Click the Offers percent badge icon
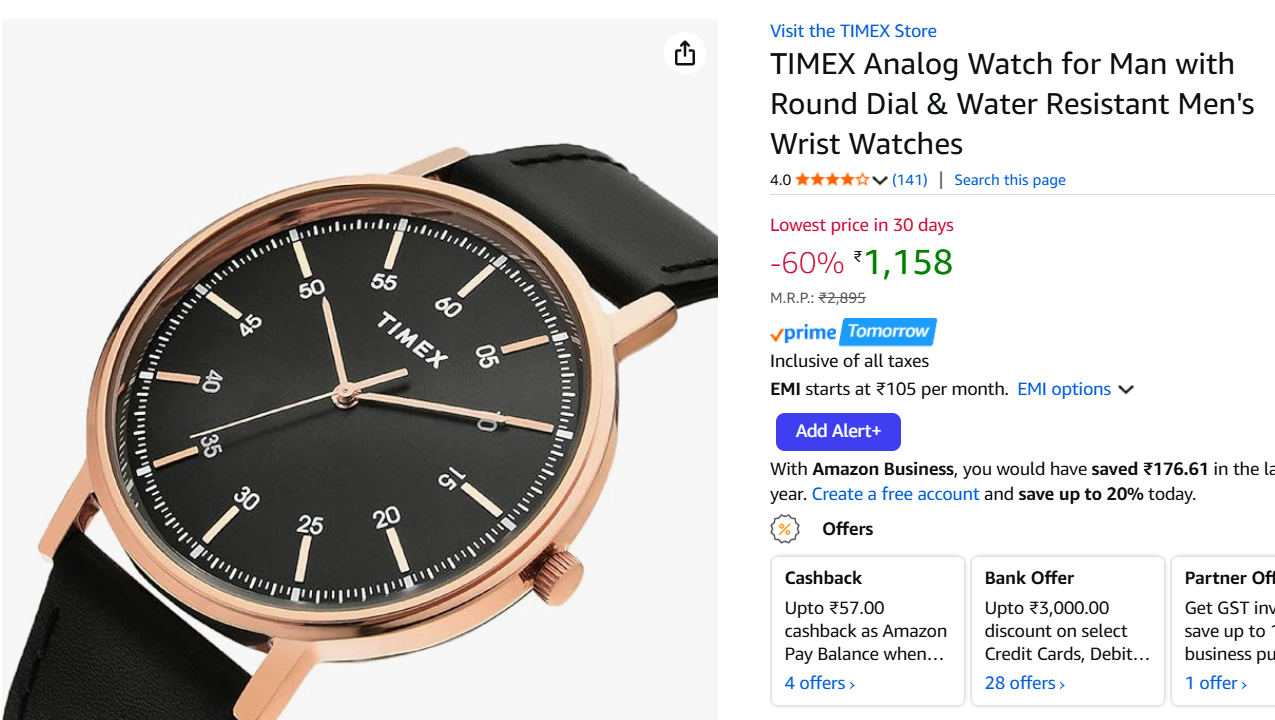This screenshot has width=1275, height=720. point(785,529)
